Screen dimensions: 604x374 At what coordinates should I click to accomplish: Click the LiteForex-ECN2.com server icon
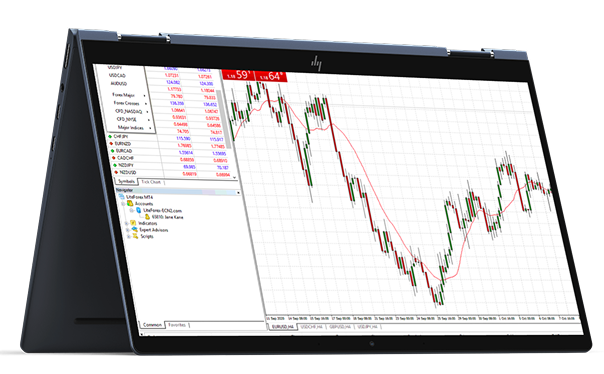pyautogui.click(x=138, y=210)
